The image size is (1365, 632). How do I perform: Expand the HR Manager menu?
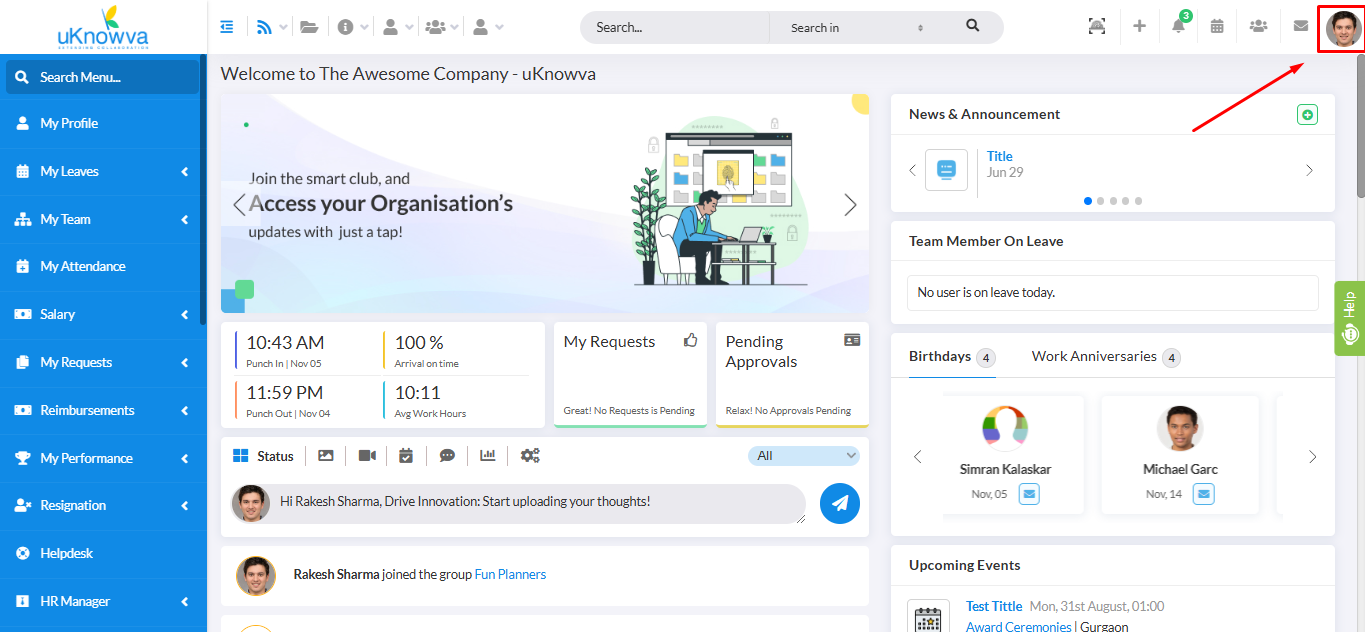pos(103,601)
